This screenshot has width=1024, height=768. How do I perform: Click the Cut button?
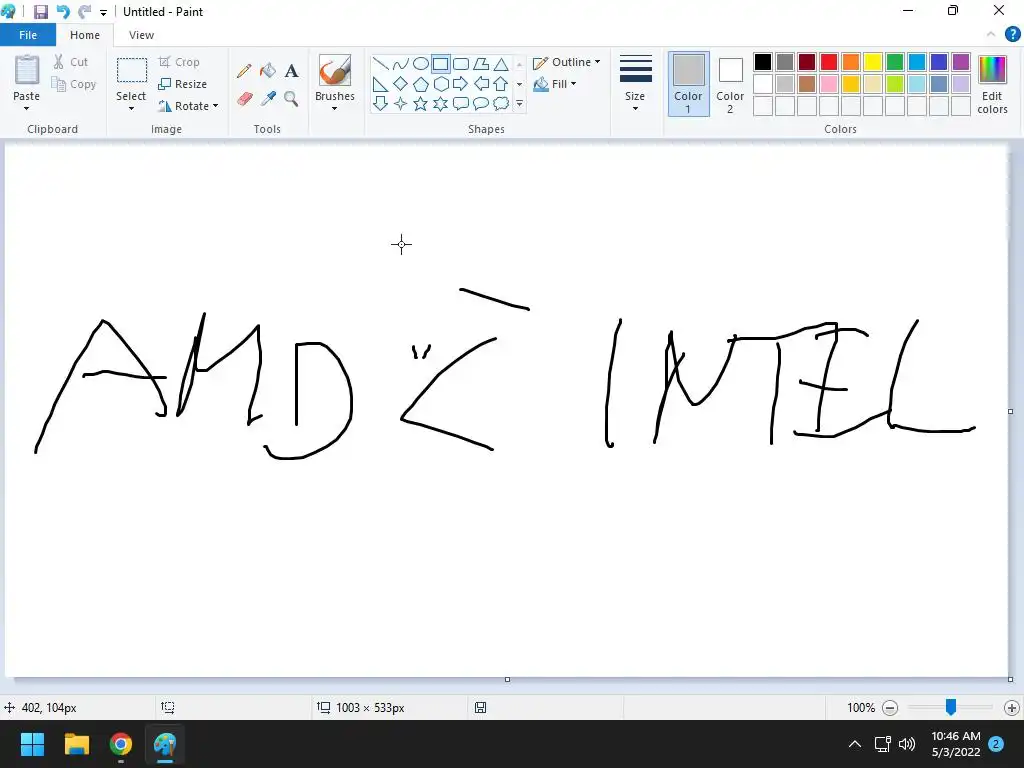(x=70, y=62)
